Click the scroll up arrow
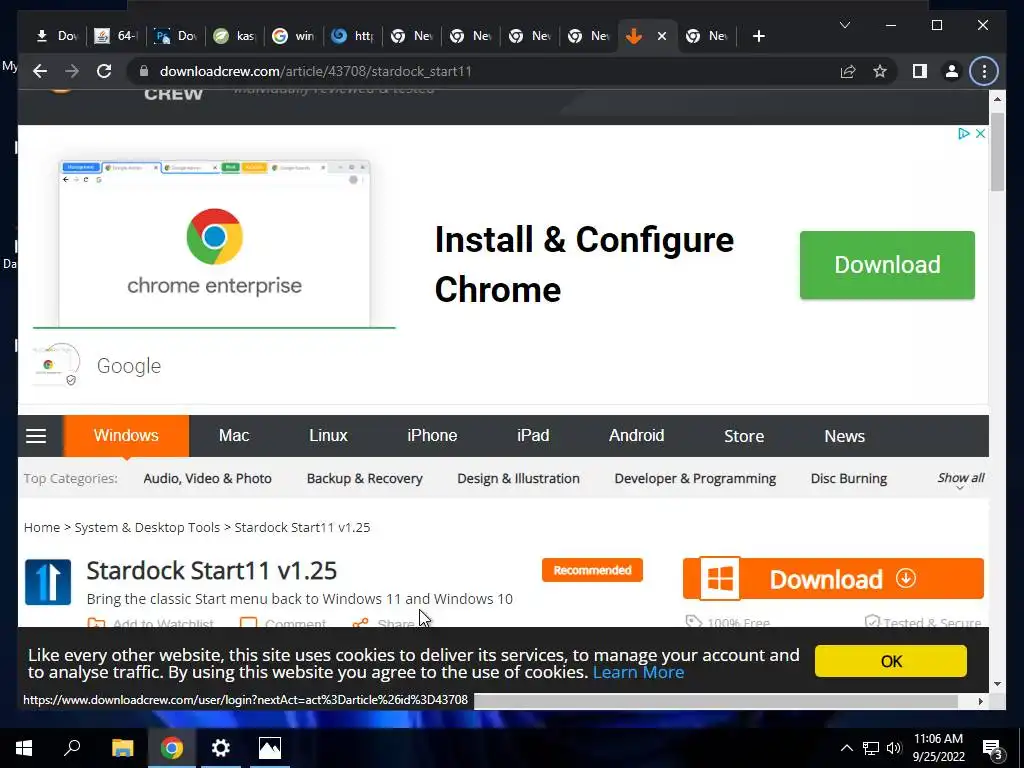This screenshot has width=1024, height=768. [997, 99]
